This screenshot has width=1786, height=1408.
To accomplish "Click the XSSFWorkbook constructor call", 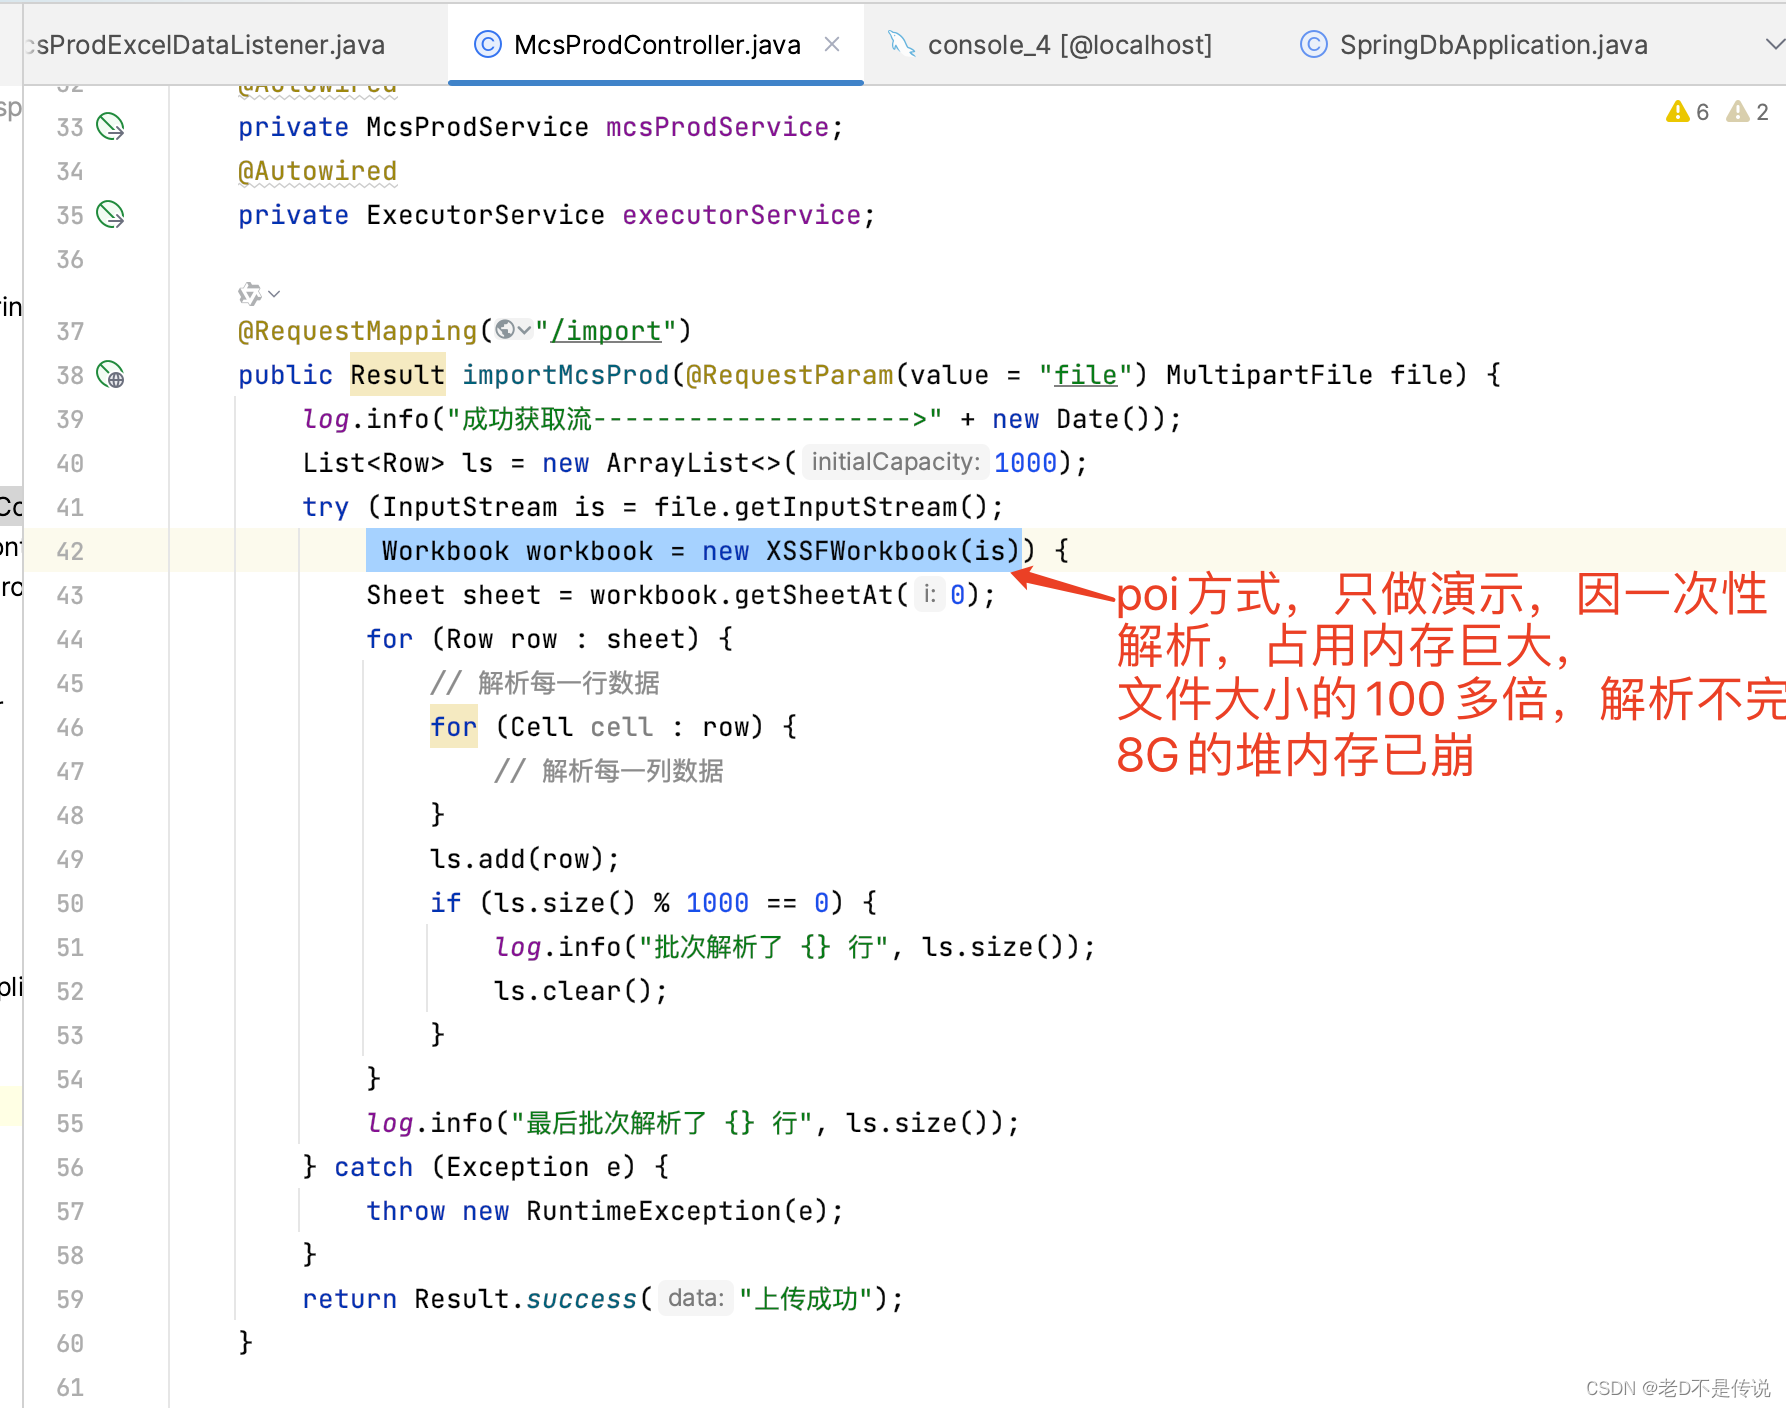I will point(893,551).
